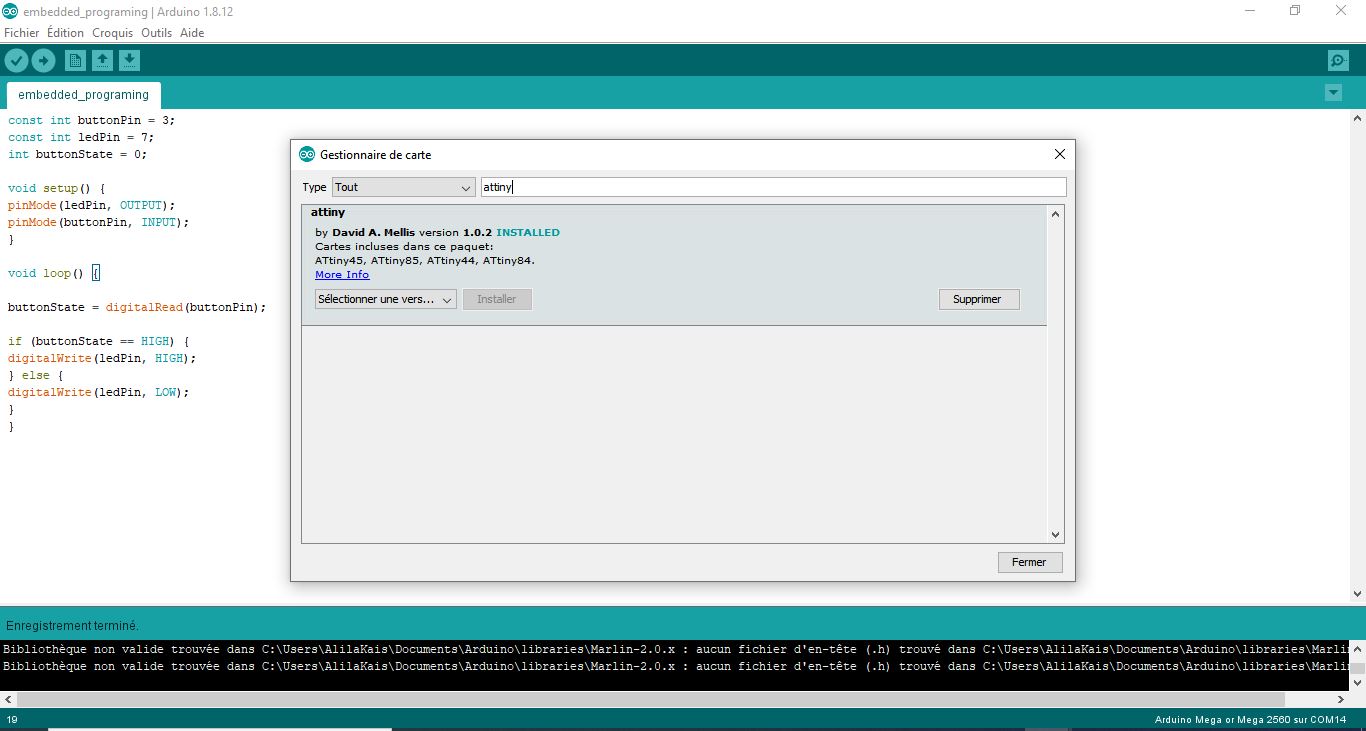Click the pinMode(buttonPin, INPUT) line
This screenshot has width=1366, height=731.
coord(98,222)
